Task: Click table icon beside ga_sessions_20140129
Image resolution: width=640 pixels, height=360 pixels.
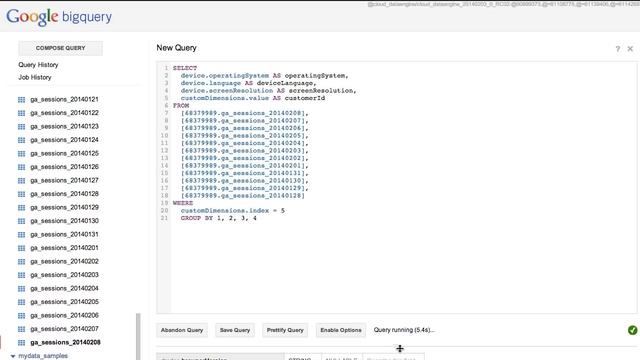Action: (22, 207)
